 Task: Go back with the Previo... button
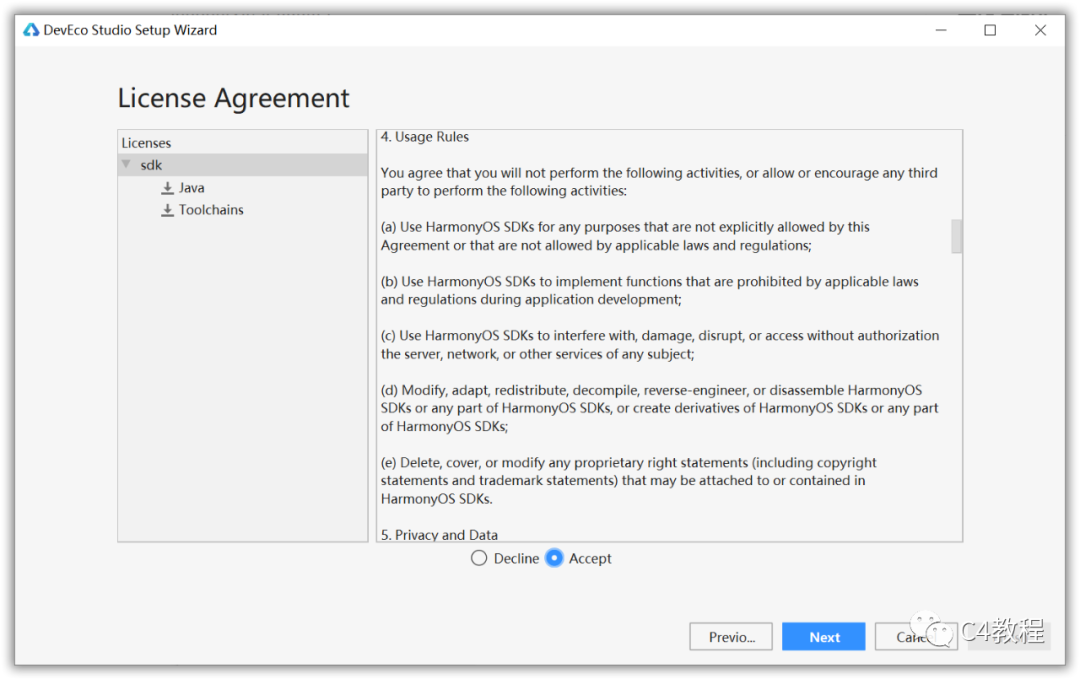tap(731, 637)
